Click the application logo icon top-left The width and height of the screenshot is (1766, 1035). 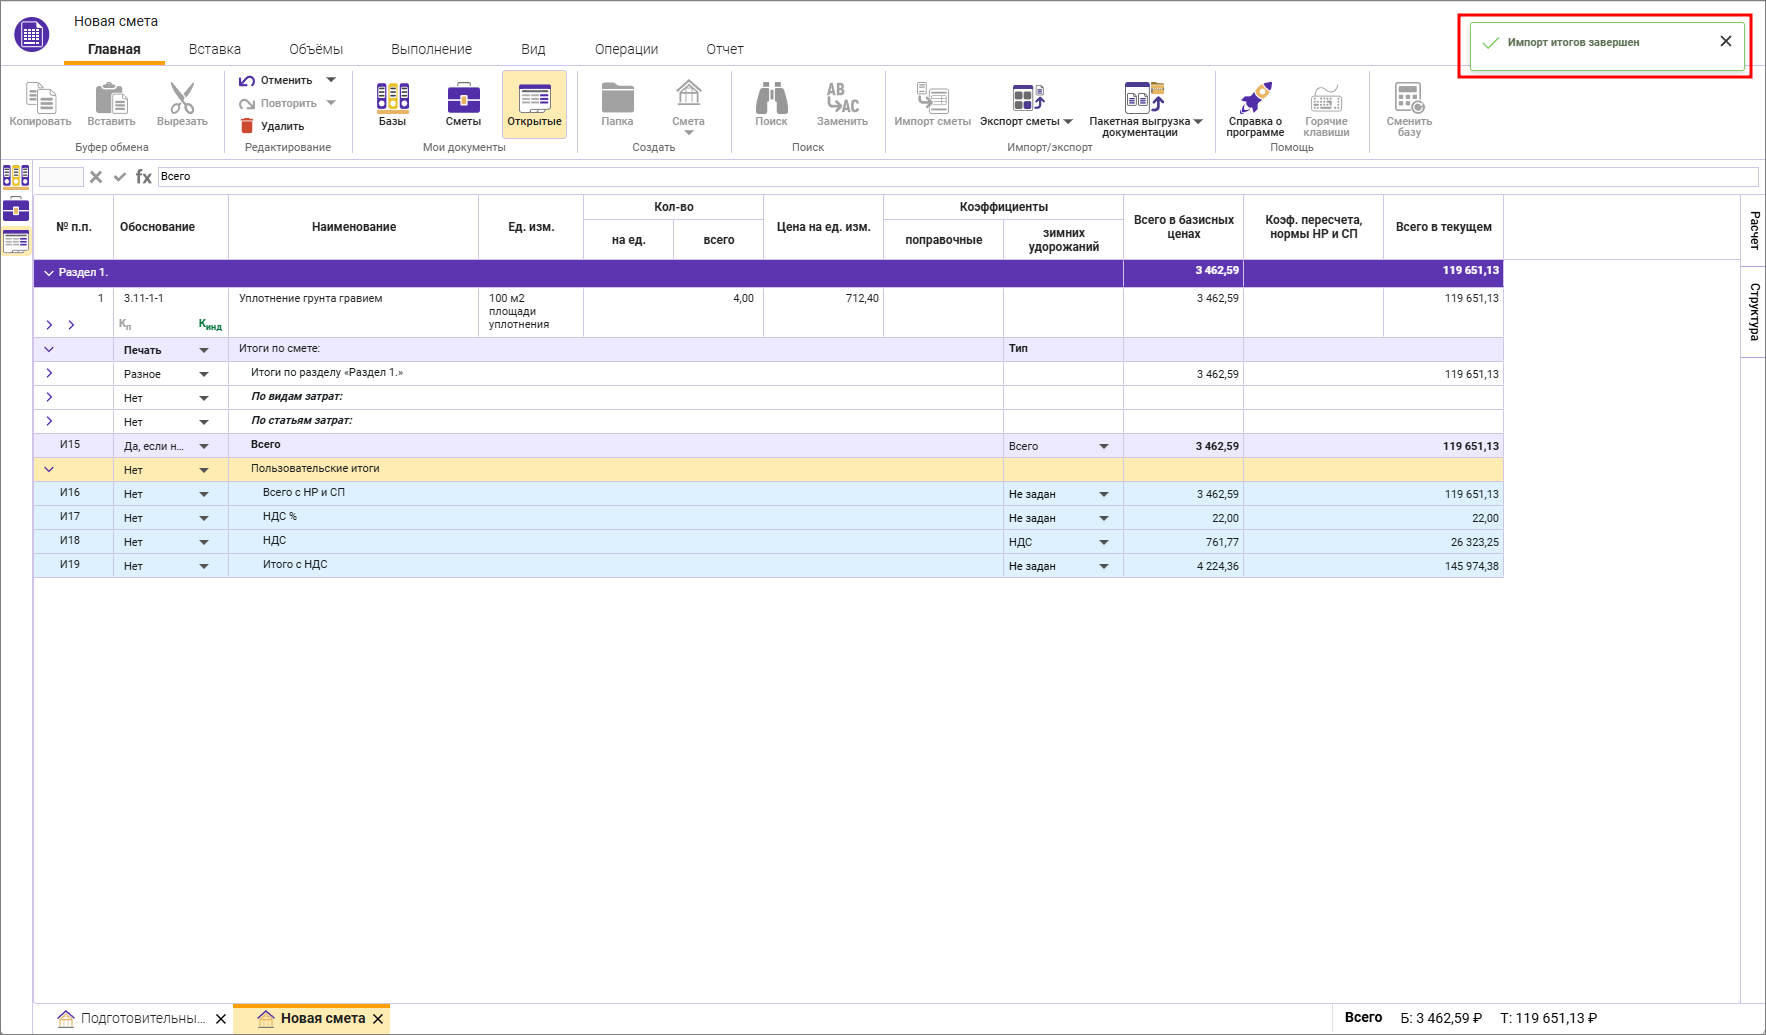pyautogui.click(x=32, y=35)
